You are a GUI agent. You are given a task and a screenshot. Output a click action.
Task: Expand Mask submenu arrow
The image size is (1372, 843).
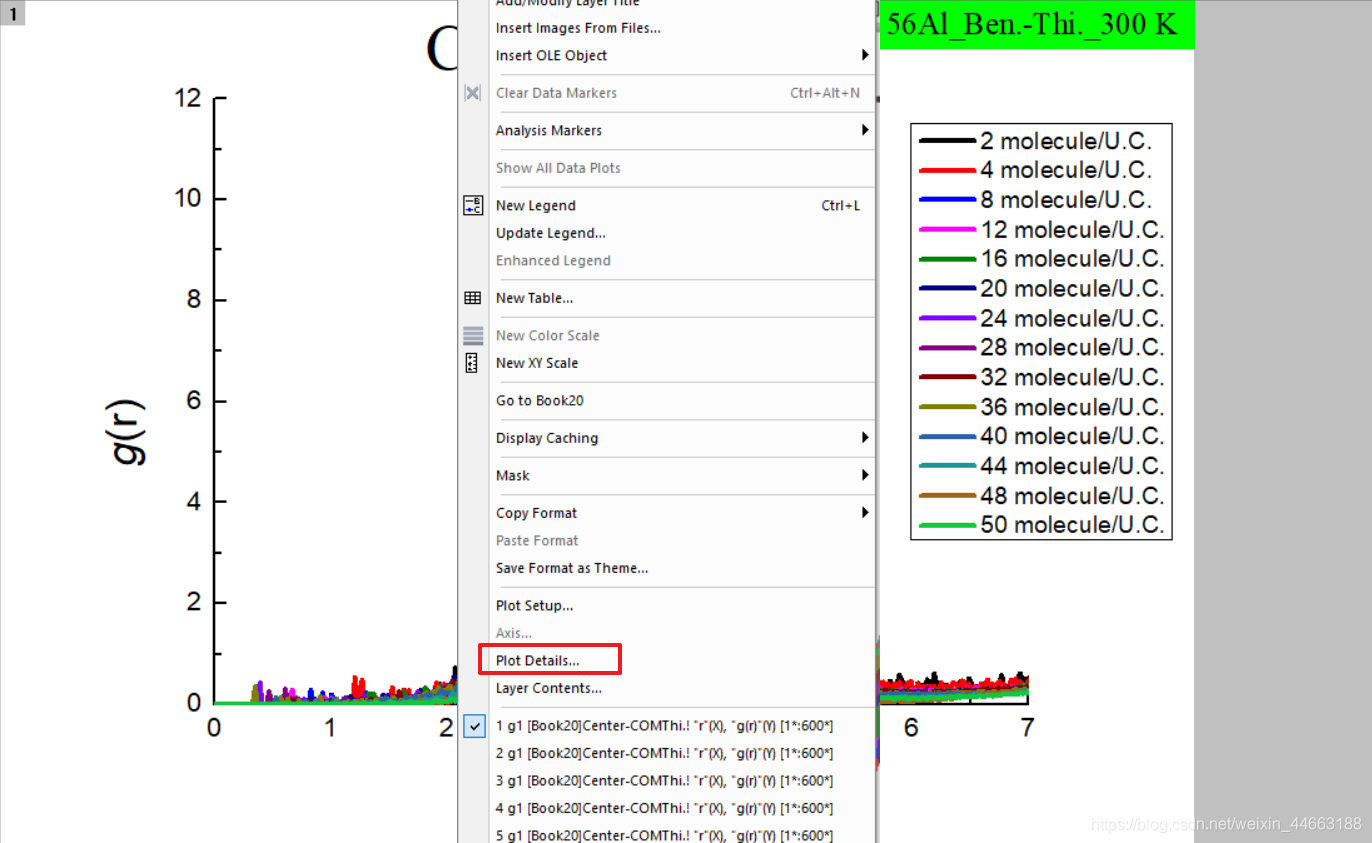[865, 475]
